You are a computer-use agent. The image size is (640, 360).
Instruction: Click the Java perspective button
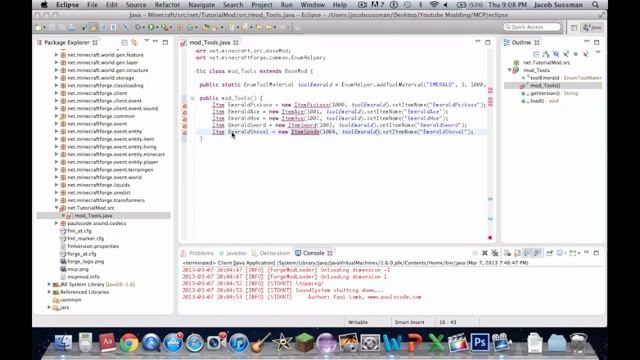coord(592,27)
